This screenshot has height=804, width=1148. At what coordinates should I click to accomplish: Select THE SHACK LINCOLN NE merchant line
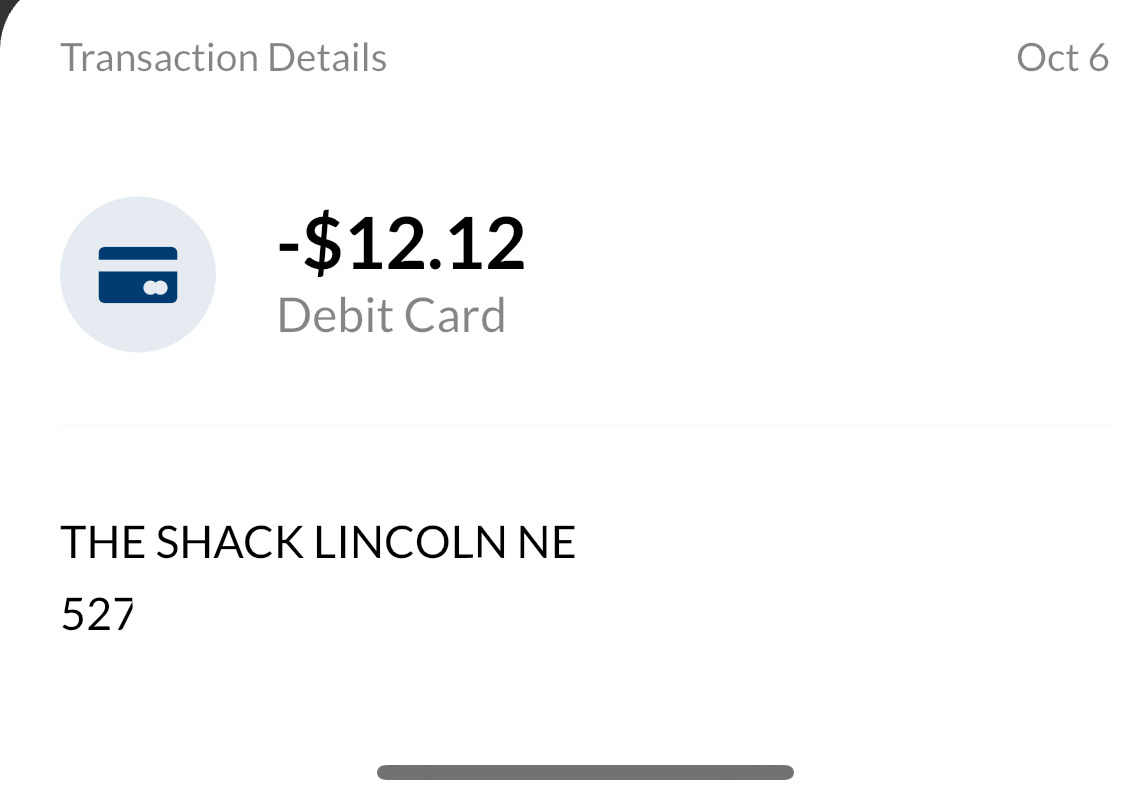(x=318, y=543)
